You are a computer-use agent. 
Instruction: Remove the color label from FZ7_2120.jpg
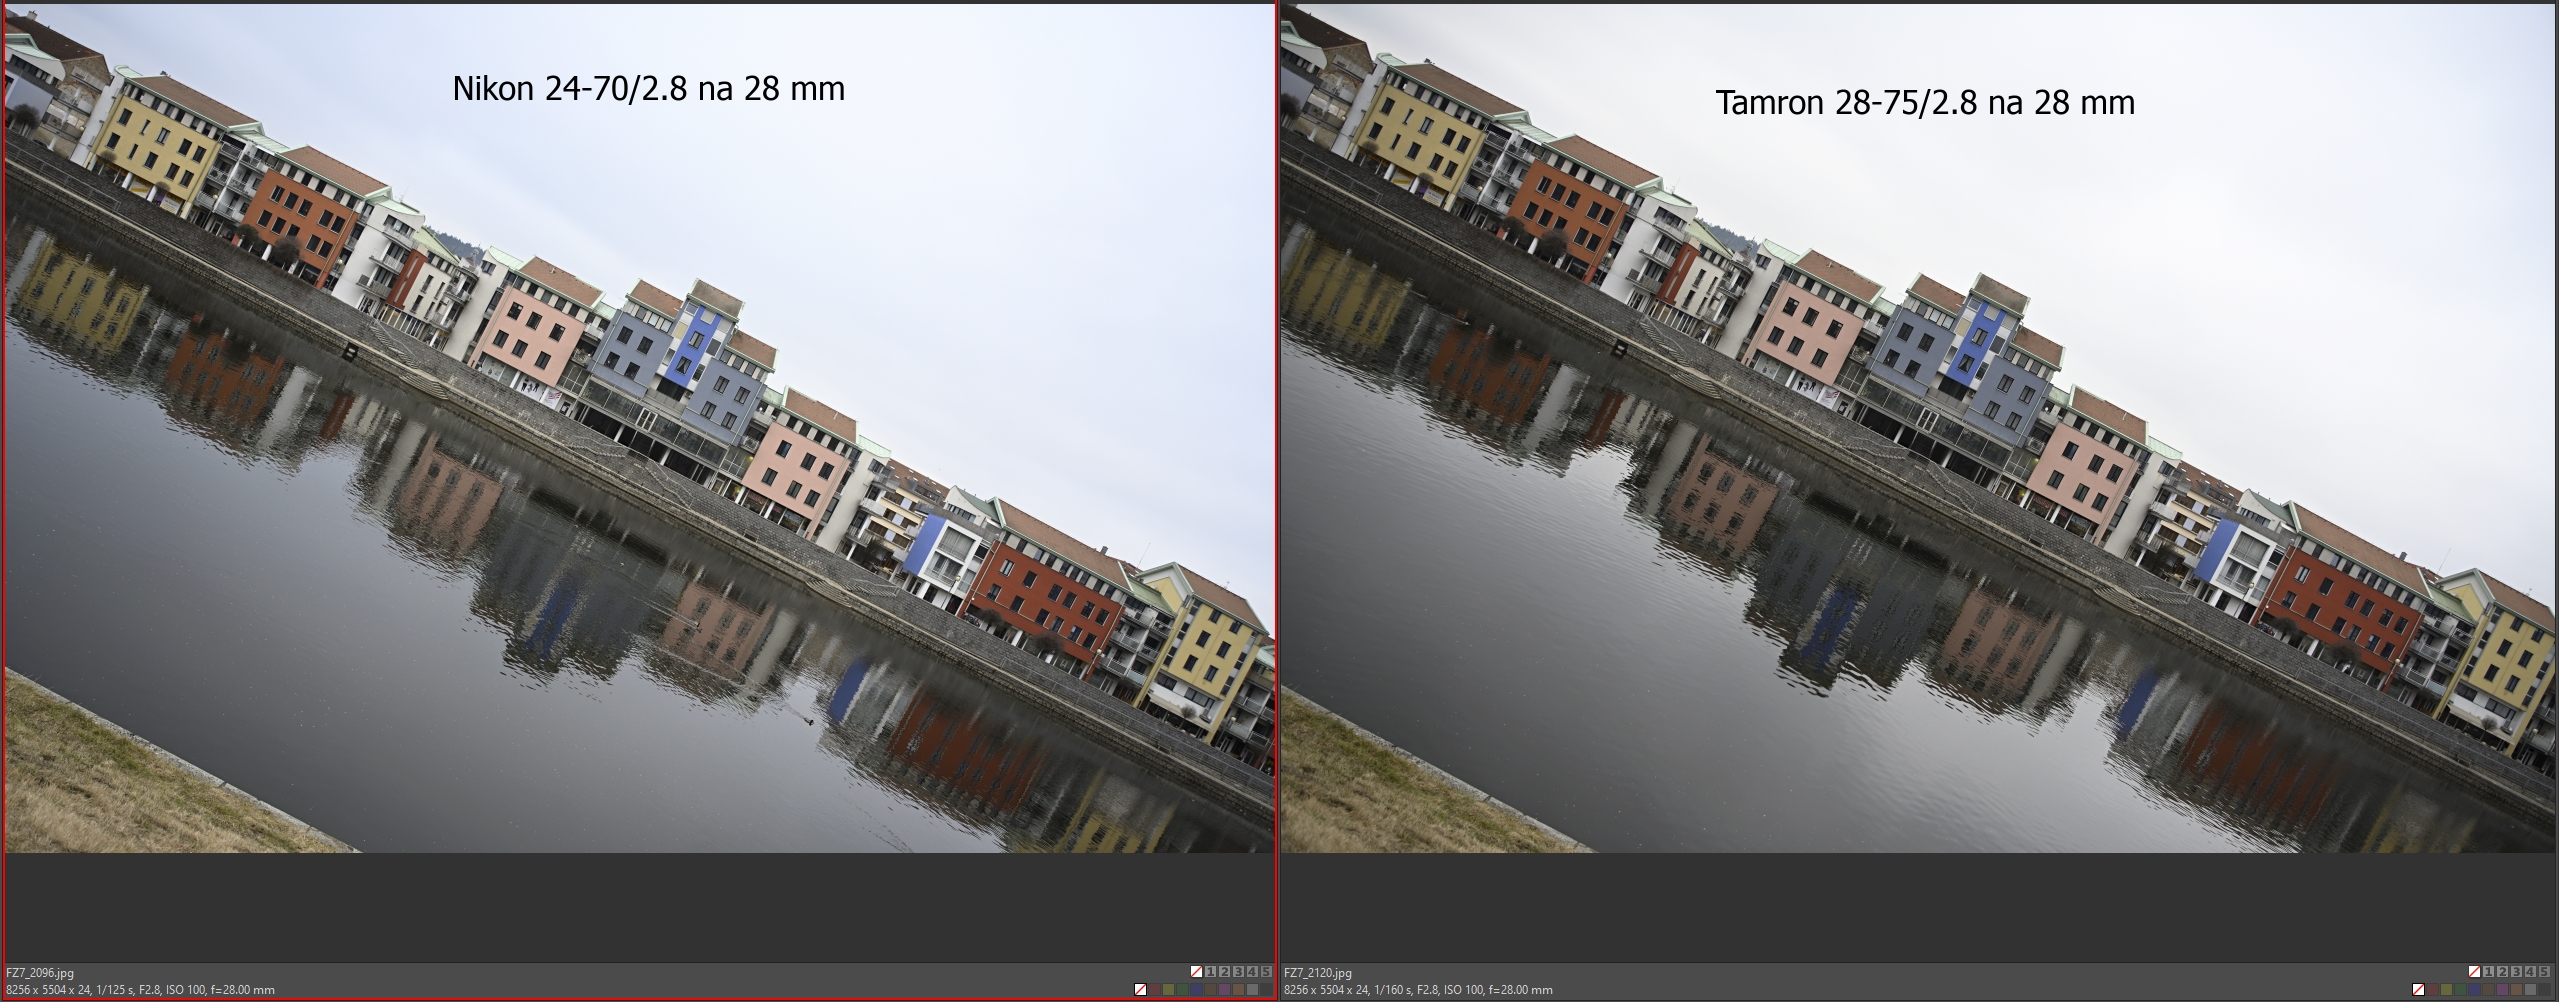2418,990
